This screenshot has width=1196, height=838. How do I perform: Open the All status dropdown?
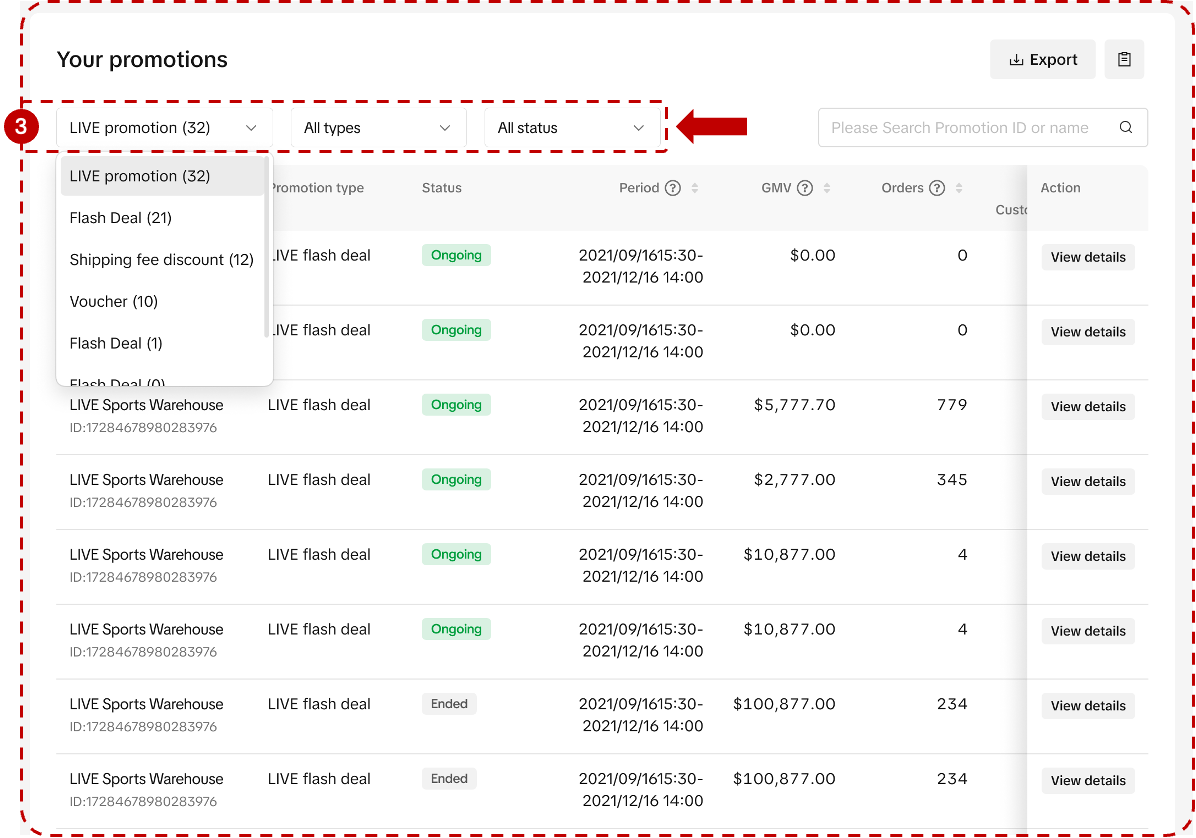coord(571,128)
